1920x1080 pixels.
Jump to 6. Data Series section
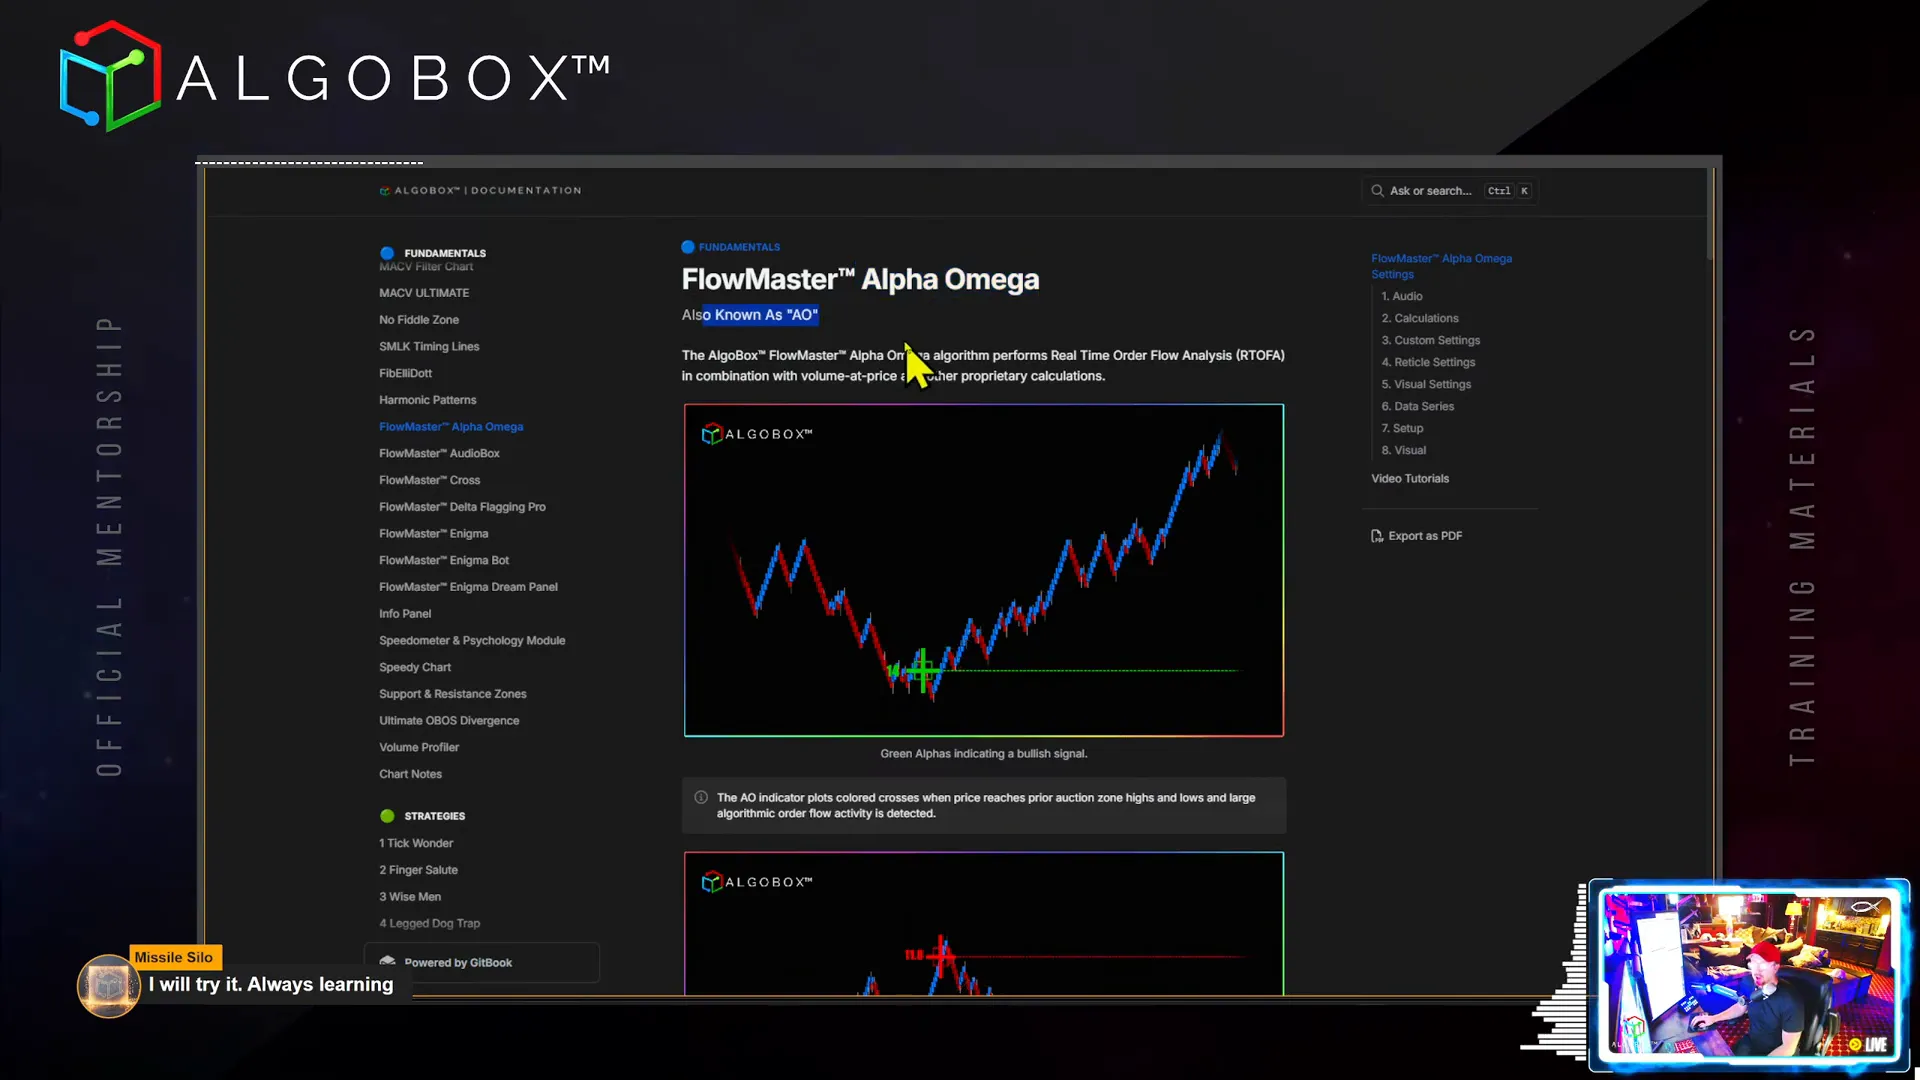1418,406
